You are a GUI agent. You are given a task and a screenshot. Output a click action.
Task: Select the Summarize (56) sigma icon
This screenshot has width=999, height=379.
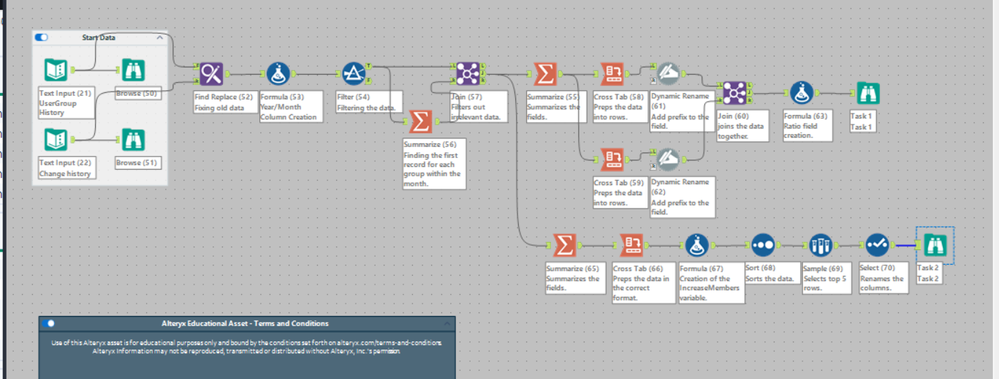(419, 120)
